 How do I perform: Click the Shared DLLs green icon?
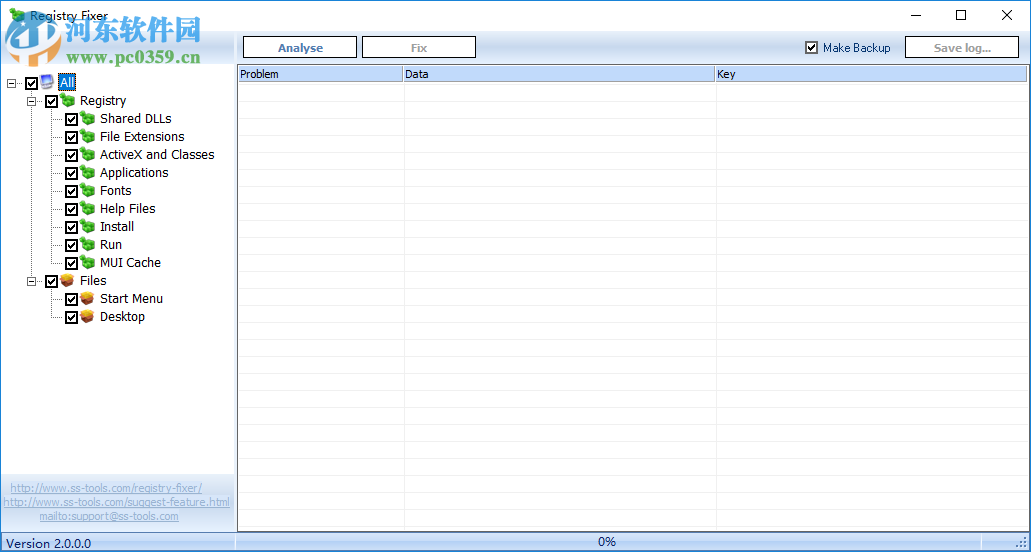(x=87, y=118)
